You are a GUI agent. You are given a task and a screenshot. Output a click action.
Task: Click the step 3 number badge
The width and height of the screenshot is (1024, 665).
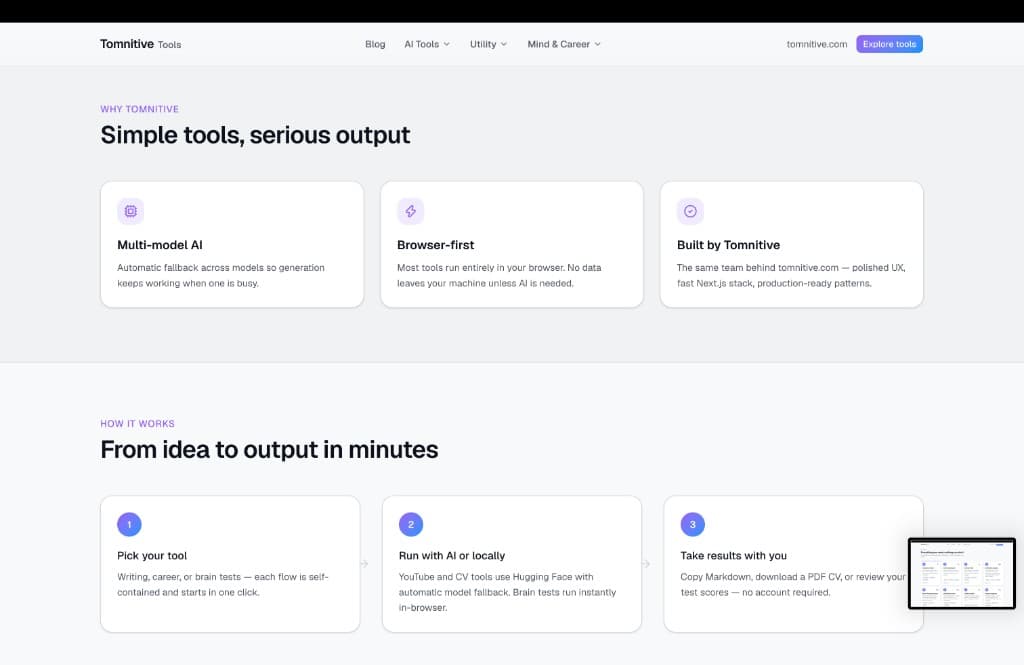(692, 524)
